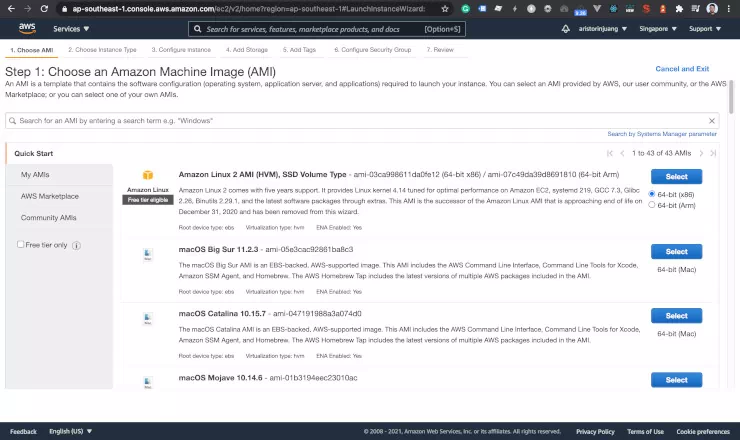Click the "1 to 43 of 43 AMIs" text
The width and height of the screenshot is (740, 440).
click(661, 153)
